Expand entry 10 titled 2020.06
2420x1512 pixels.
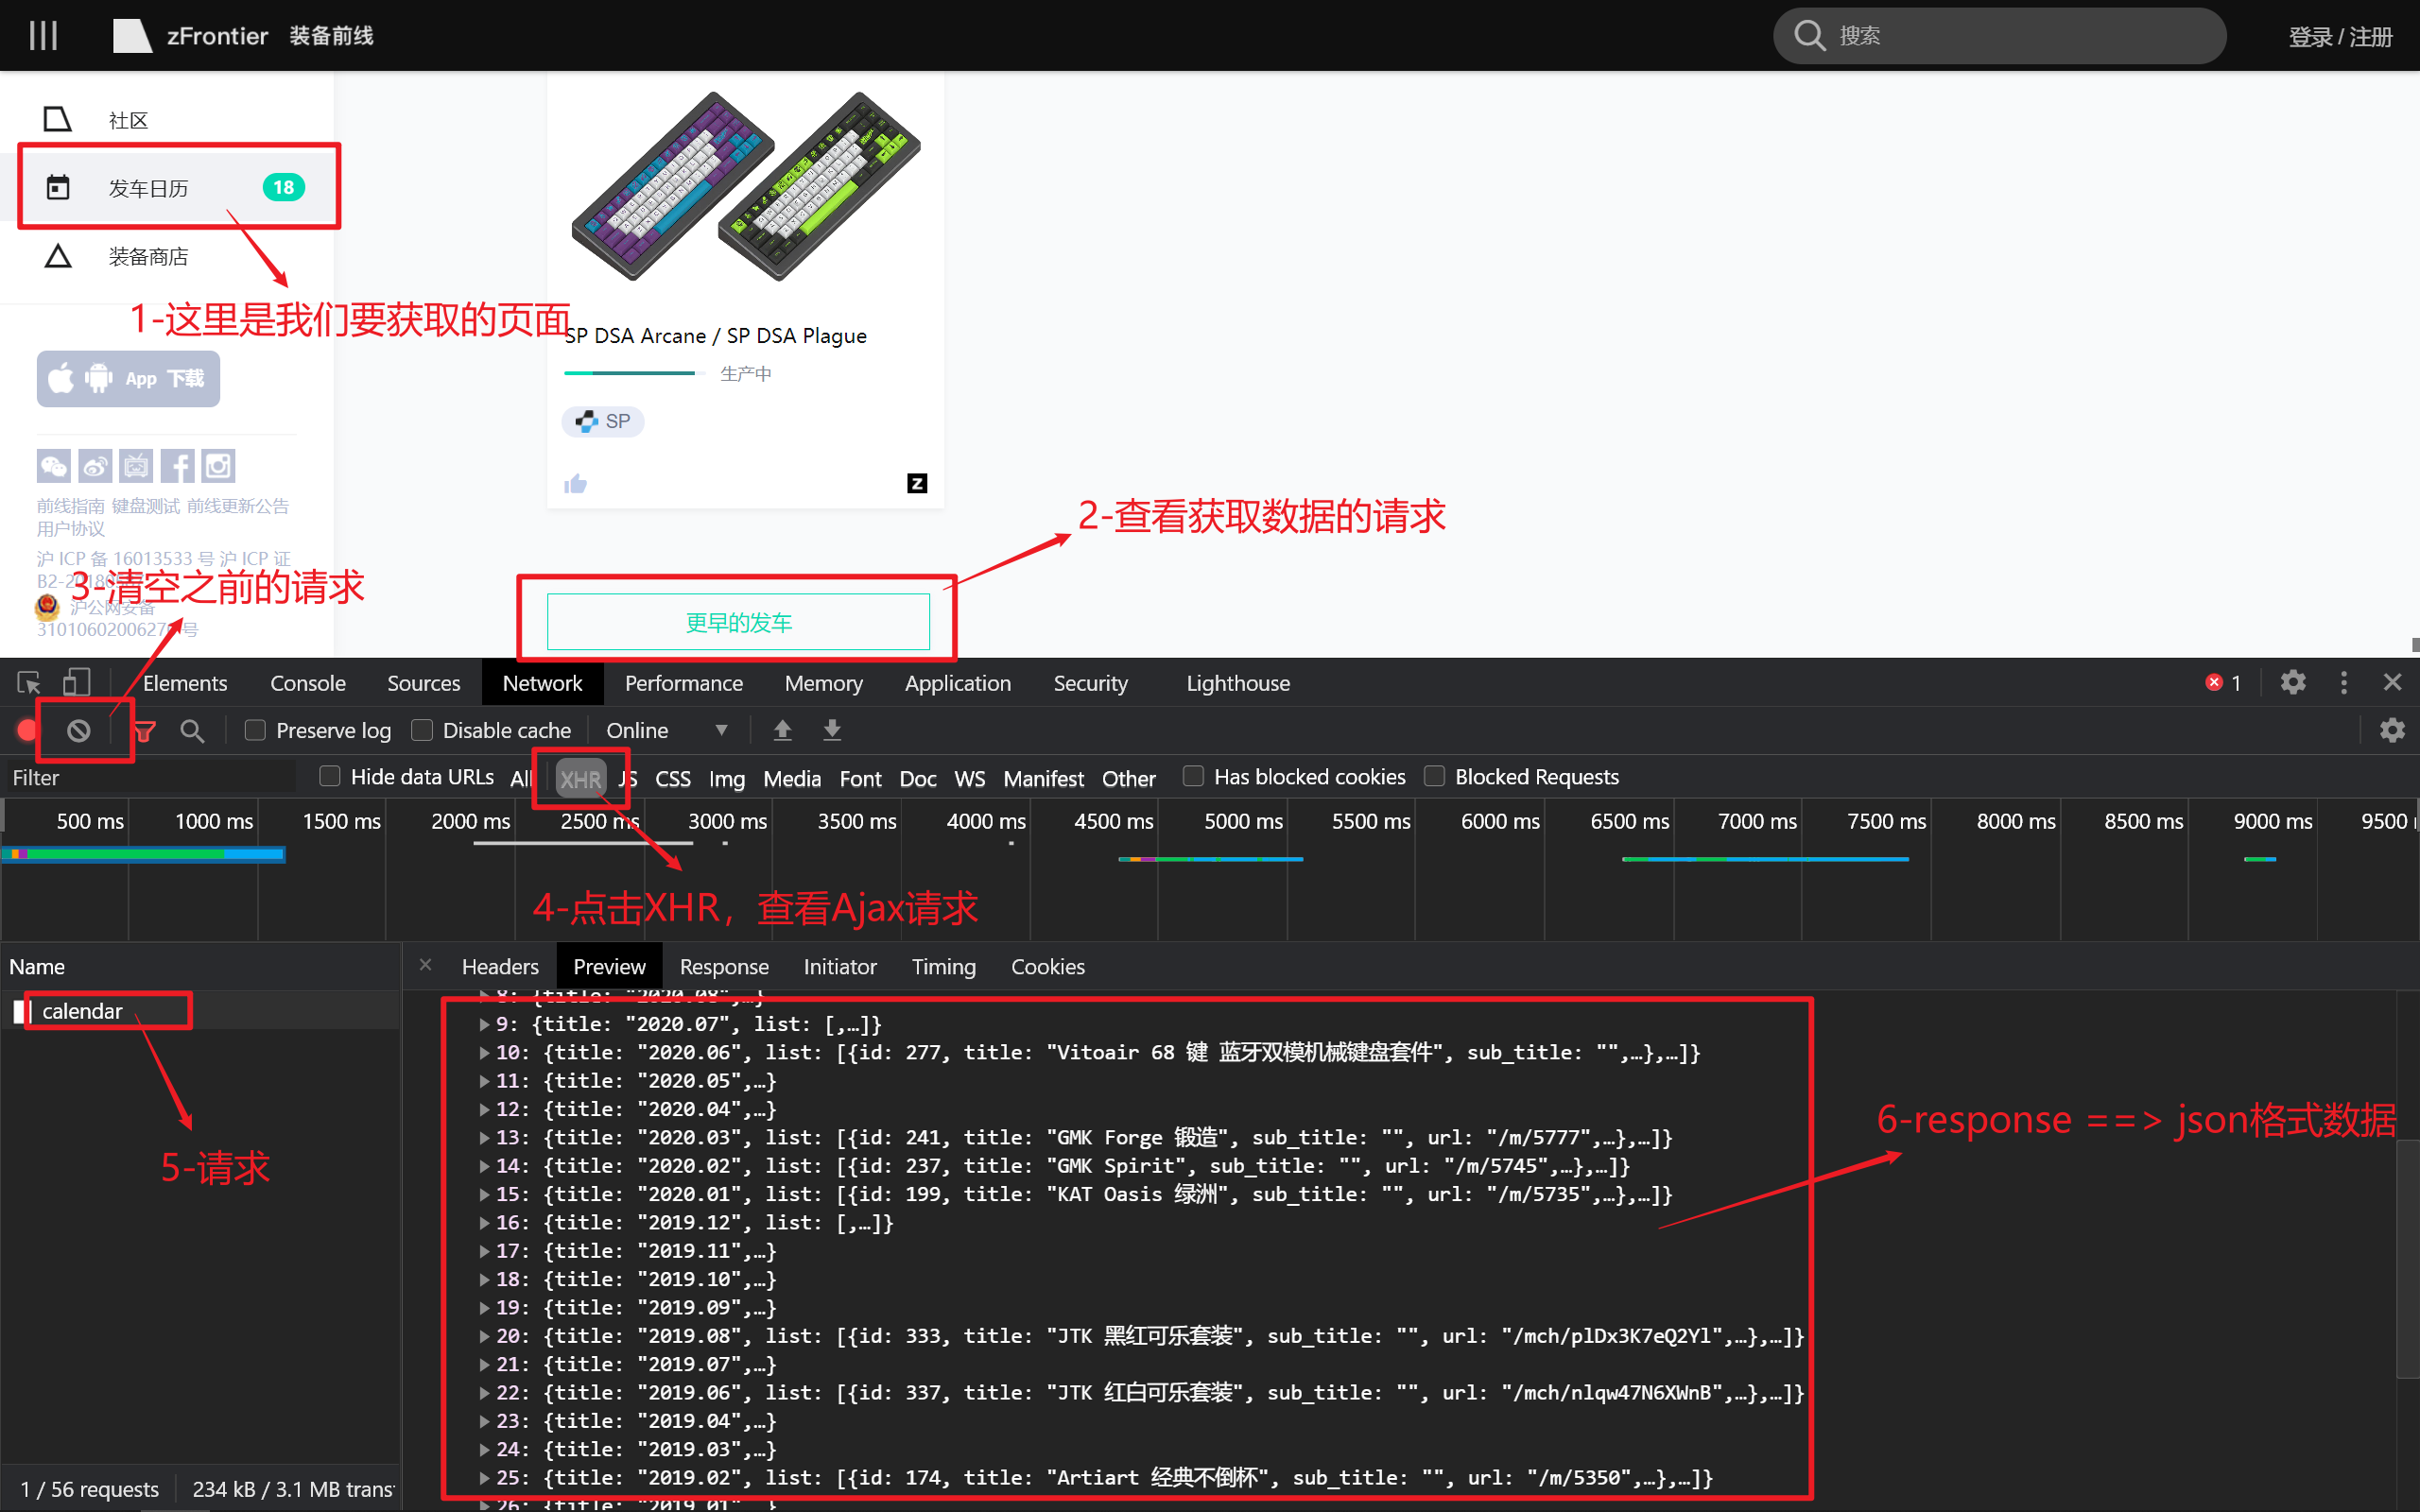tap(484, 1053)
